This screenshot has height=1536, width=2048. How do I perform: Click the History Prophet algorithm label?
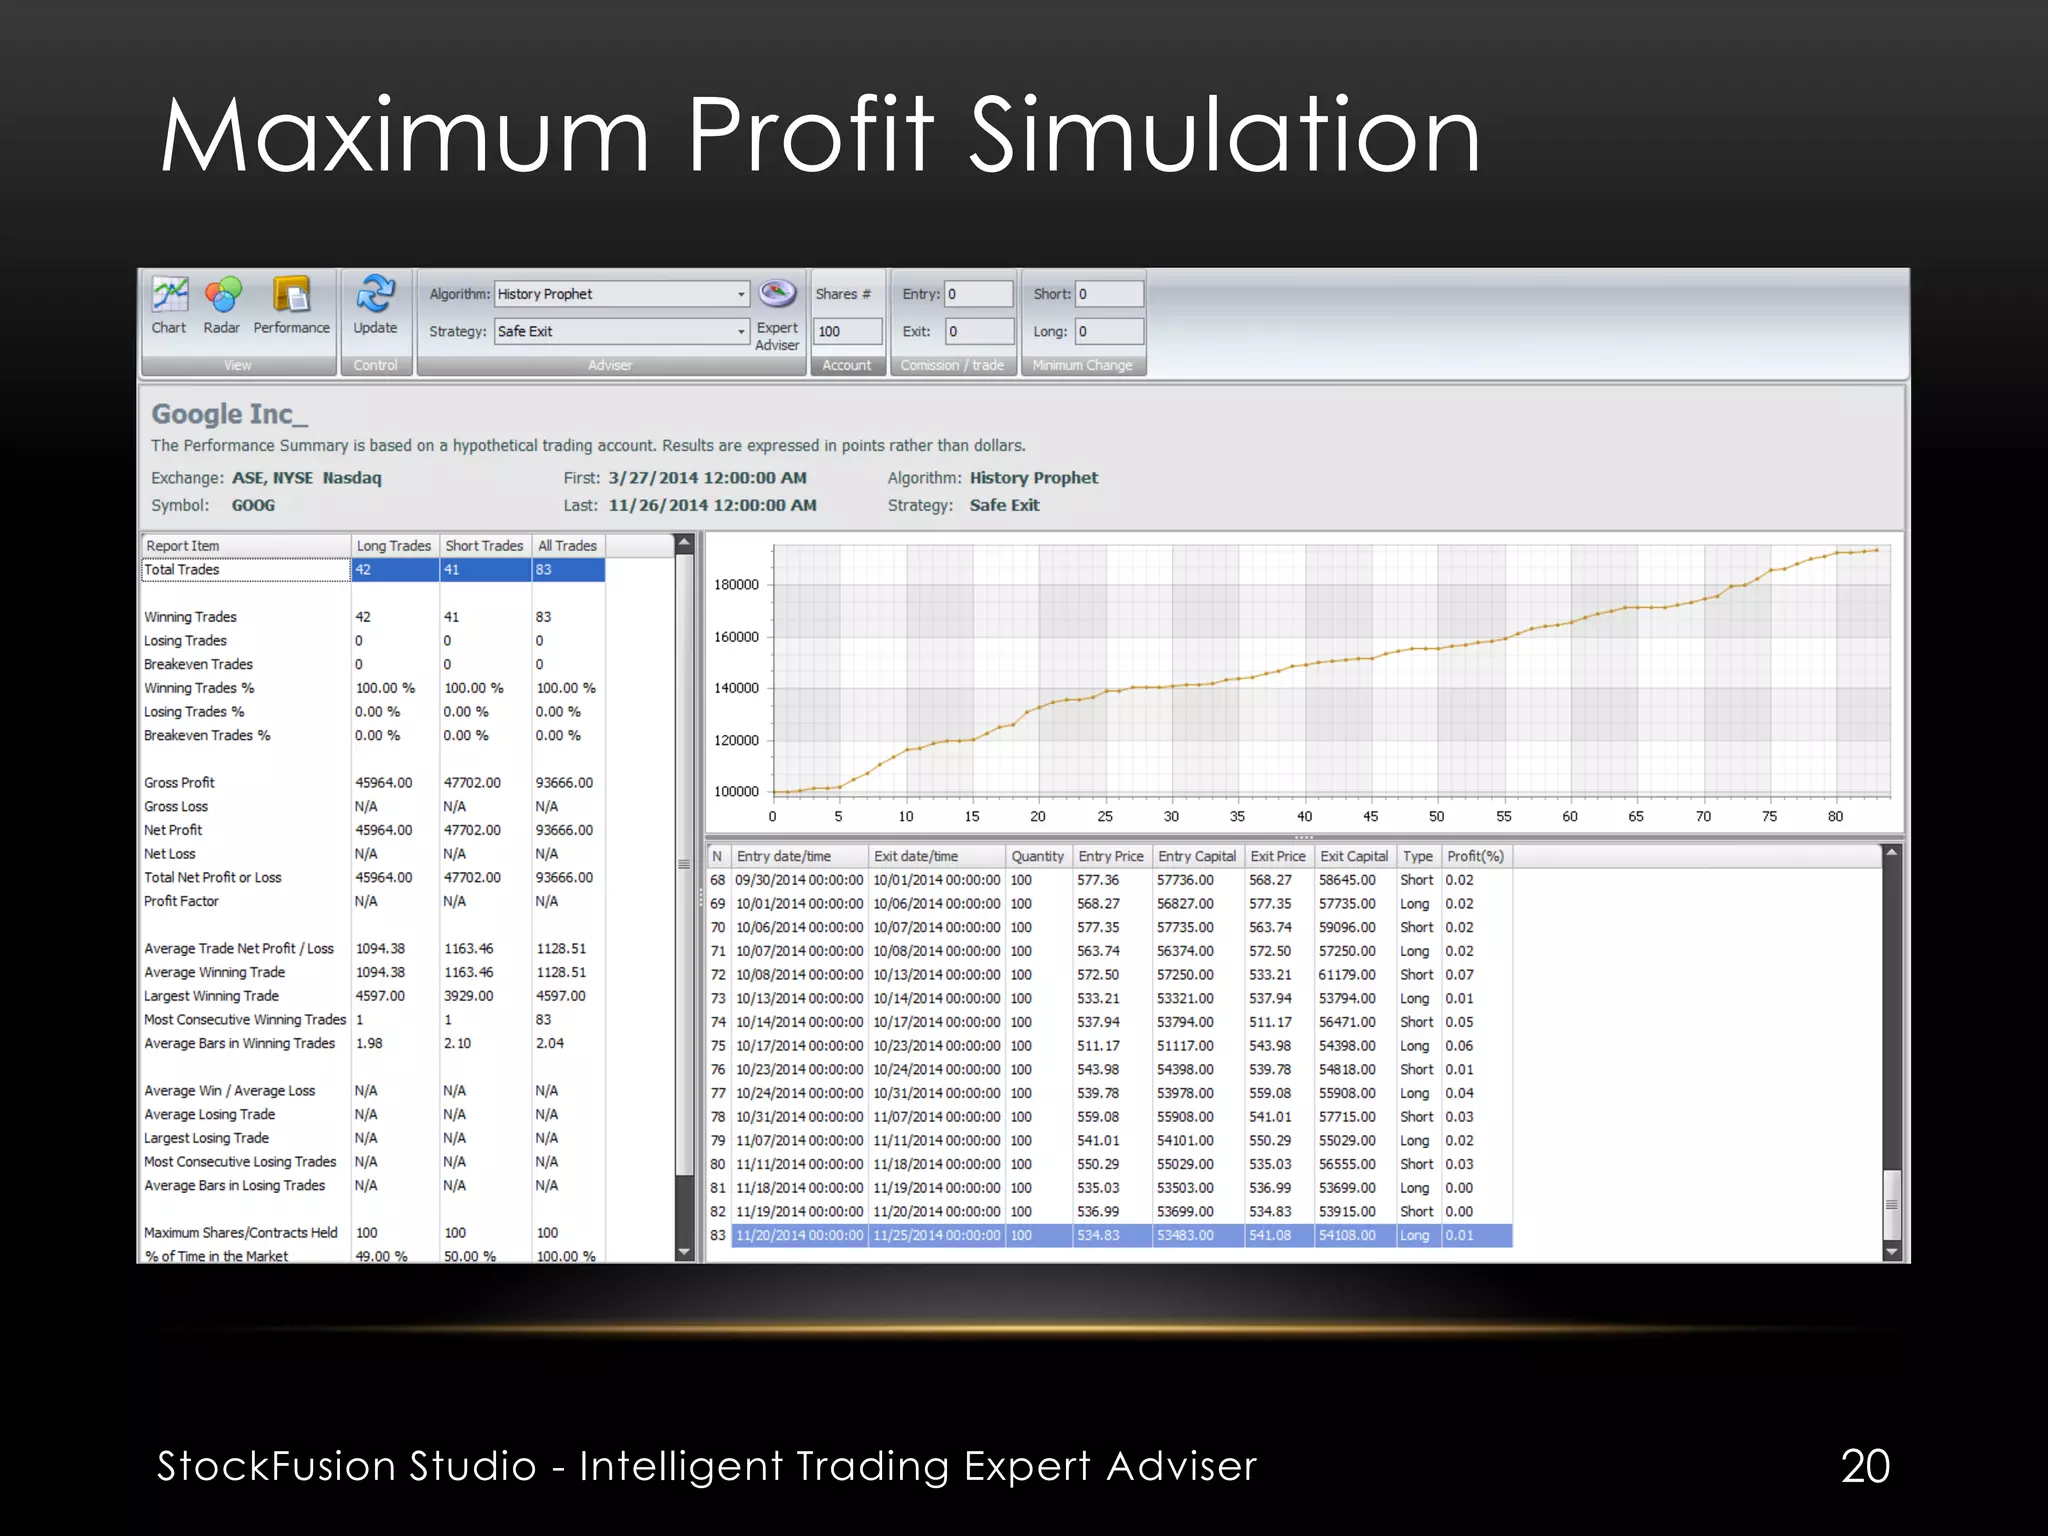(x=1034, y=478)
